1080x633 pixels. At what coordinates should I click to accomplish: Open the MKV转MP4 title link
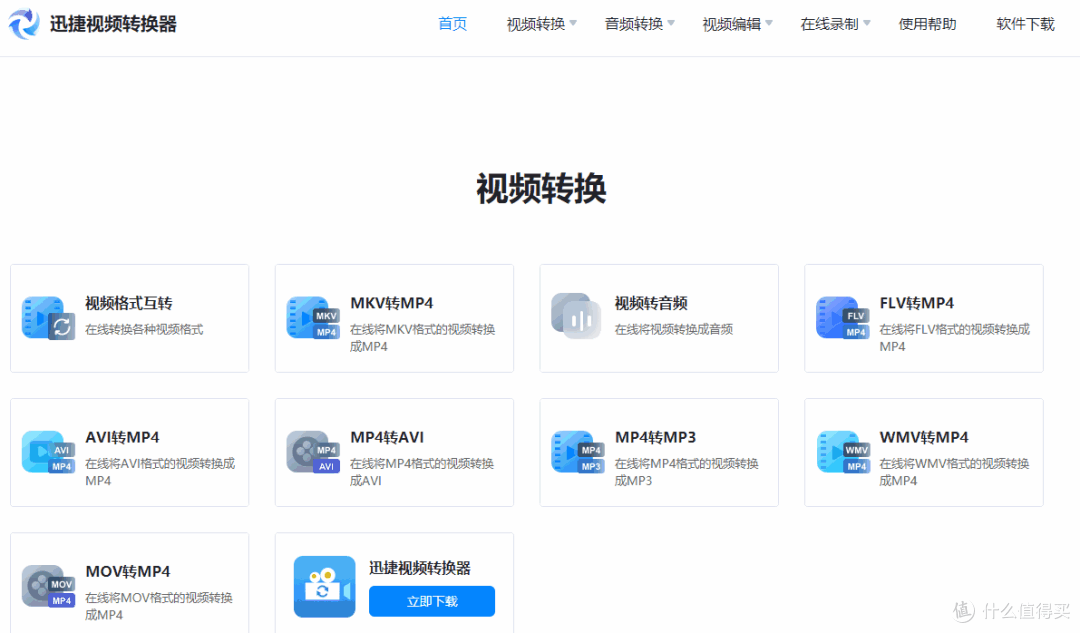392,303
